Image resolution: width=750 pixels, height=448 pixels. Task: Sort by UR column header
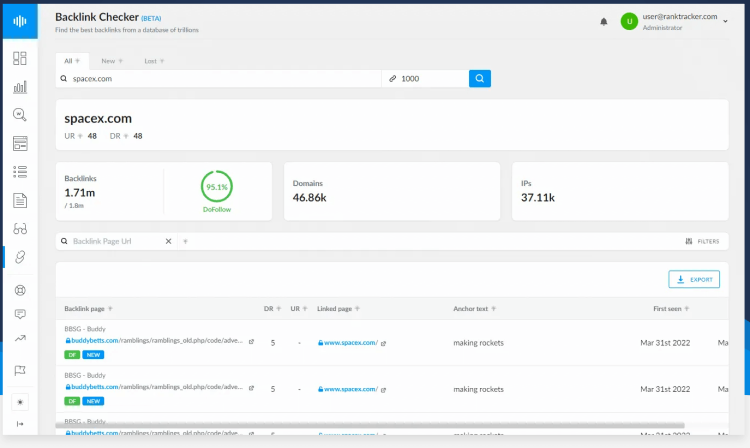point(299,309)
